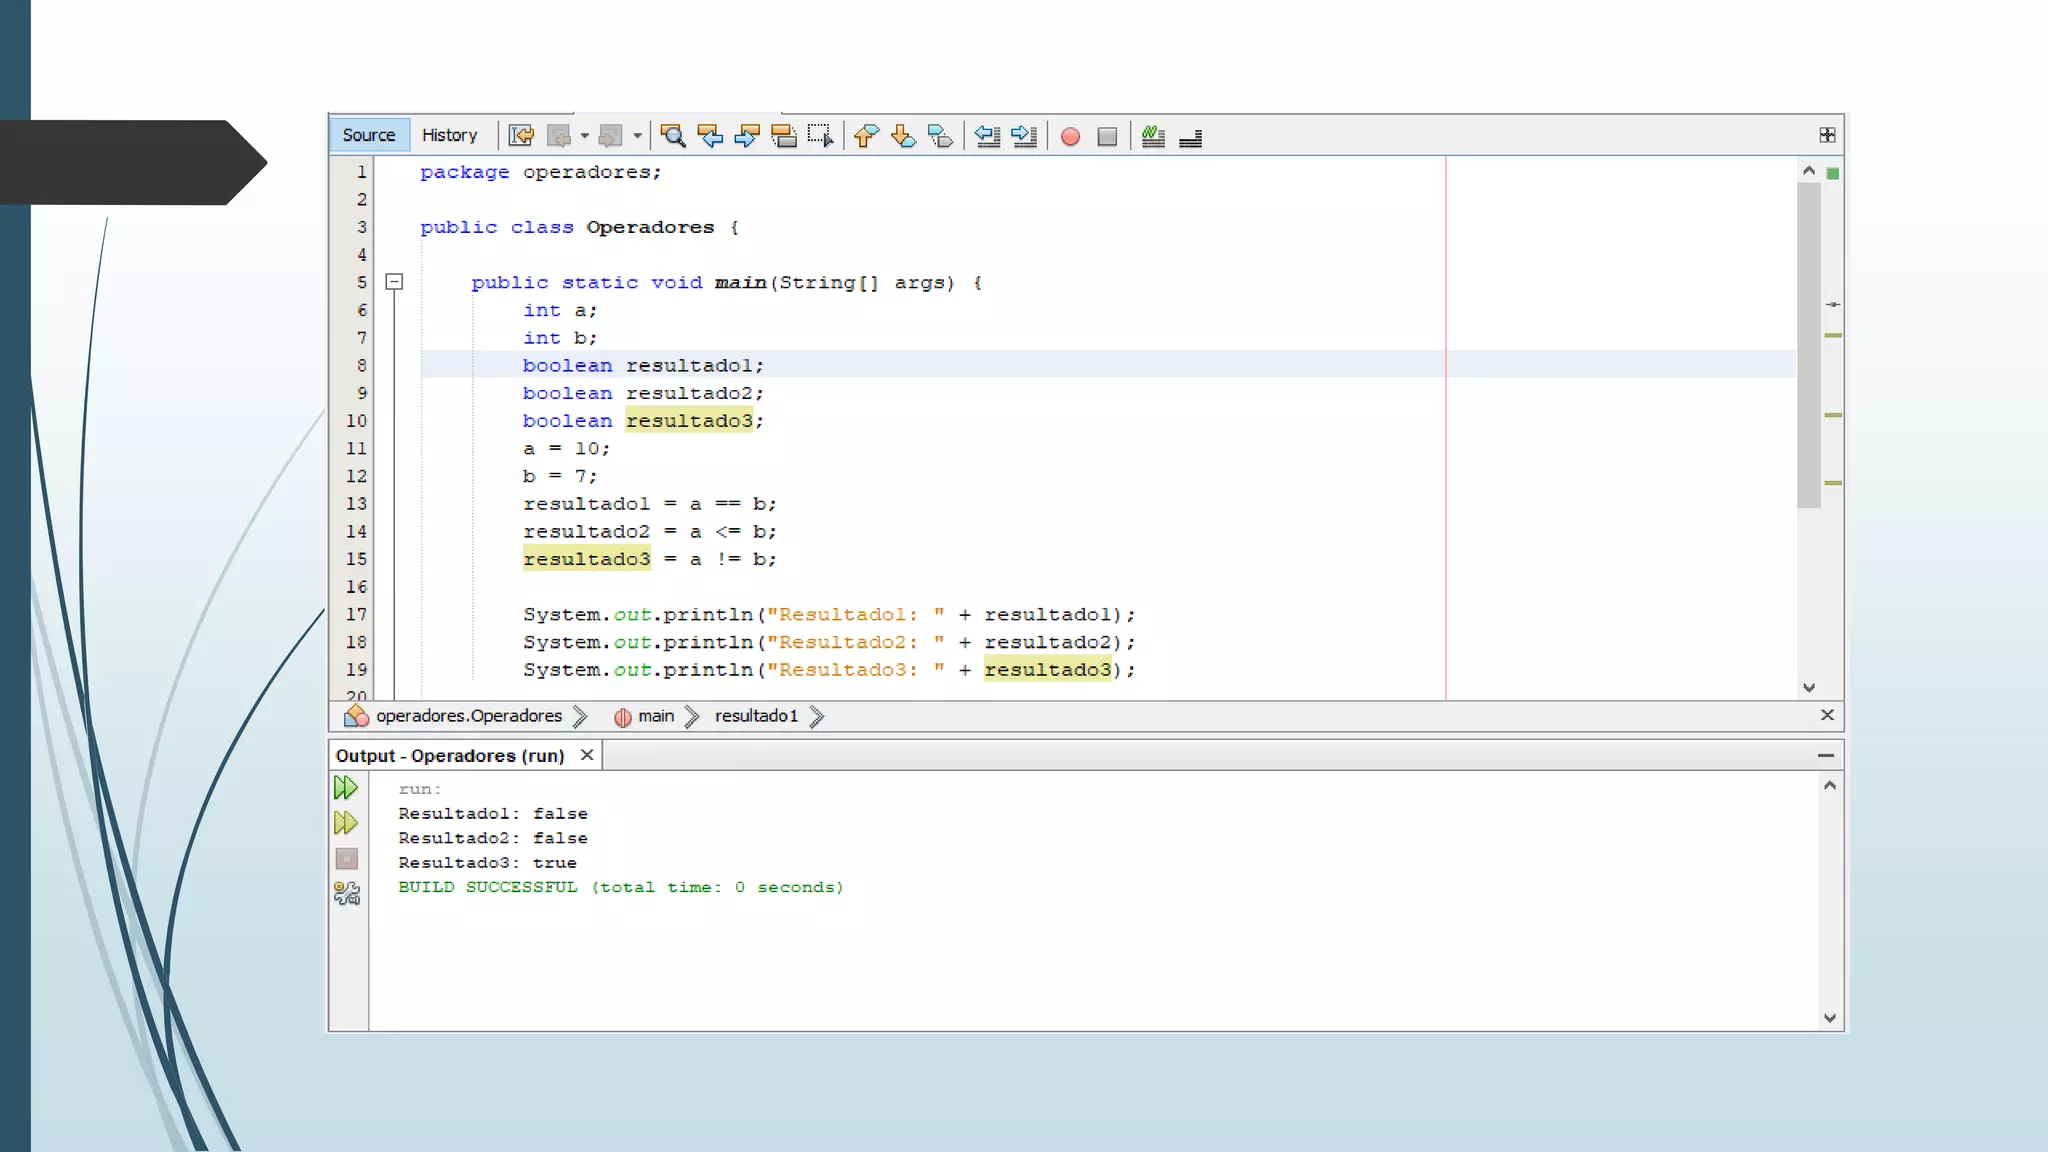Re-run the project from Output panel

346,788
